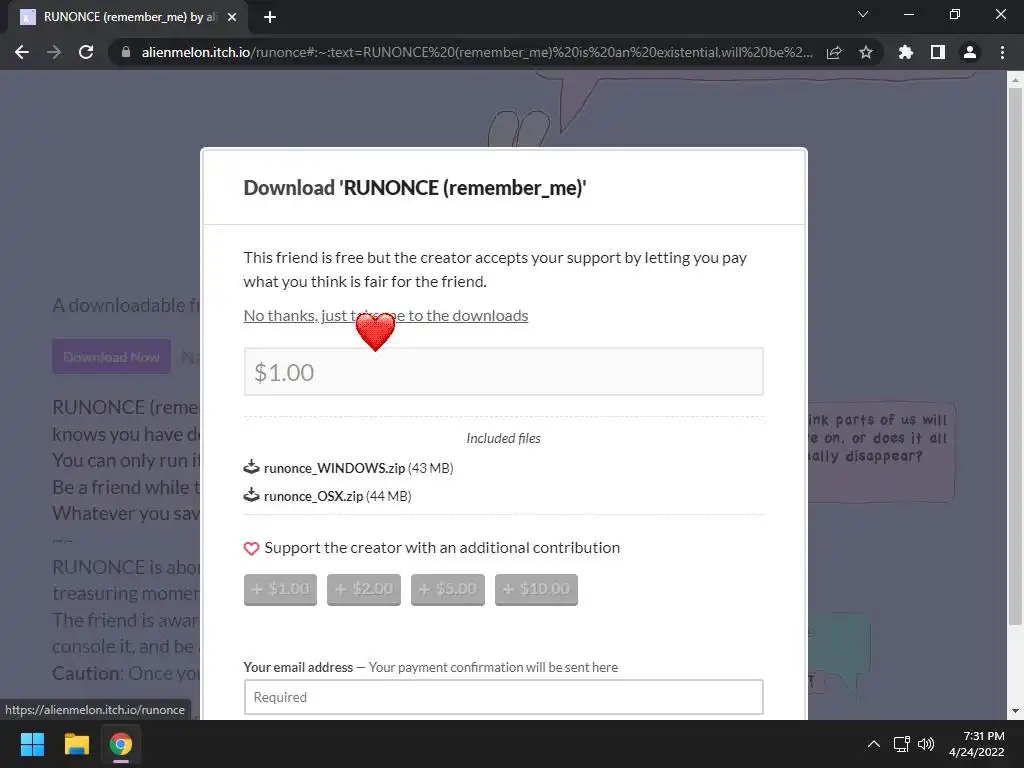Add $2.00 additional contribution
Viewport: 1024px width, 768px height.
click(x=364, y=589)
